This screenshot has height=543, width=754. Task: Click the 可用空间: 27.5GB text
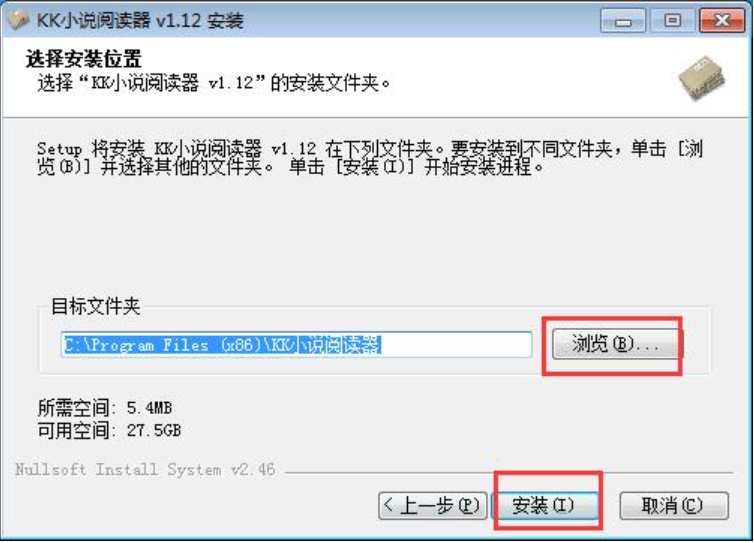coord(109,430)
